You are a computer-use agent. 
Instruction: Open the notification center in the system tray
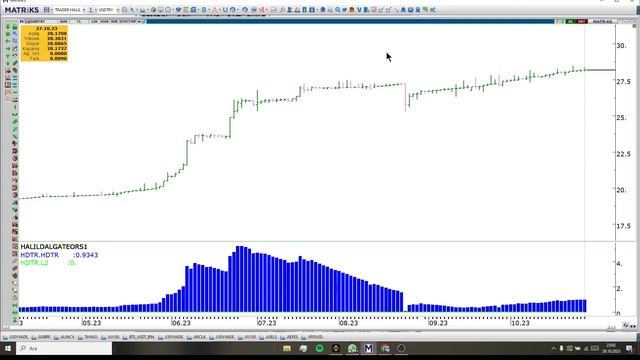[629, 349]
